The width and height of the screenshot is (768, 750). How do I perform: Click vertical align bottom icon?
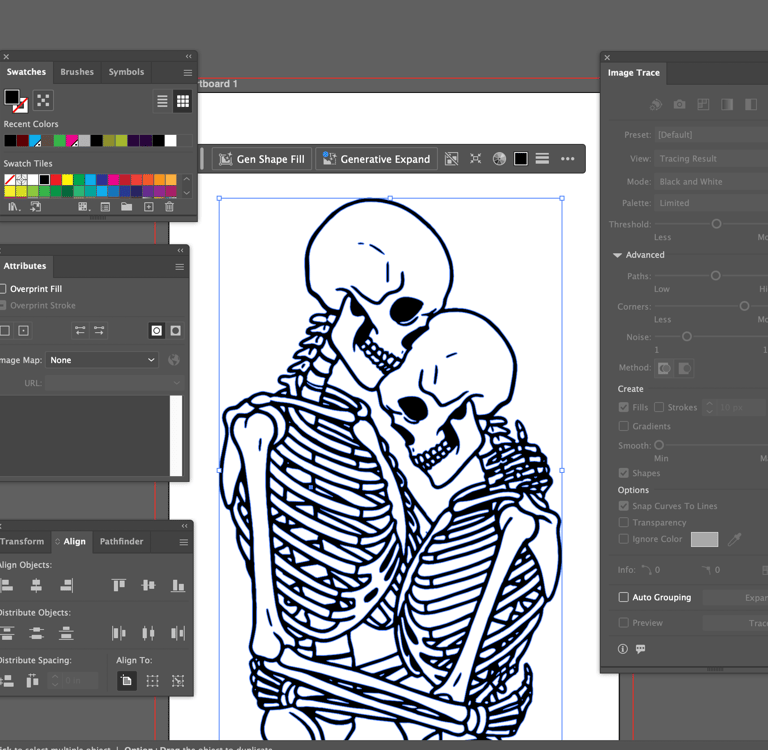pyautogui.click(x=178, y=585)
